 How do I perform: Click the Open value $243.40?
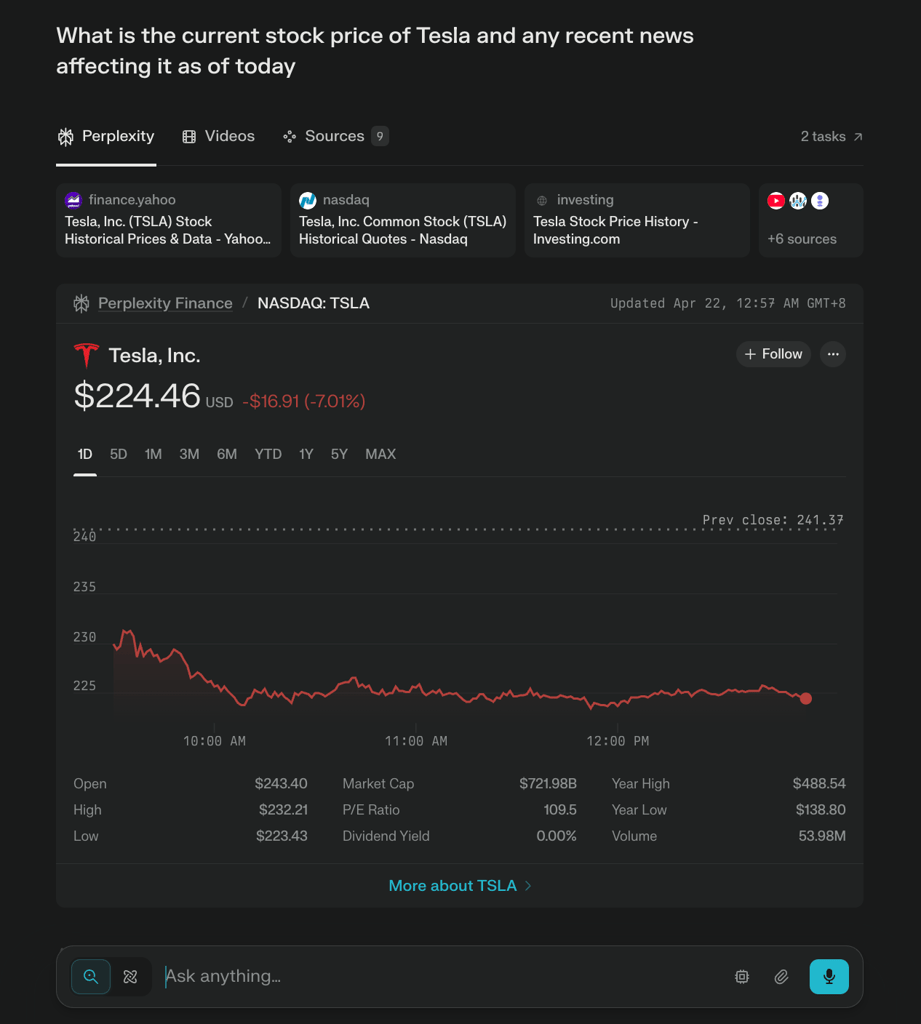pyautogui.click(x=281, y=784)
